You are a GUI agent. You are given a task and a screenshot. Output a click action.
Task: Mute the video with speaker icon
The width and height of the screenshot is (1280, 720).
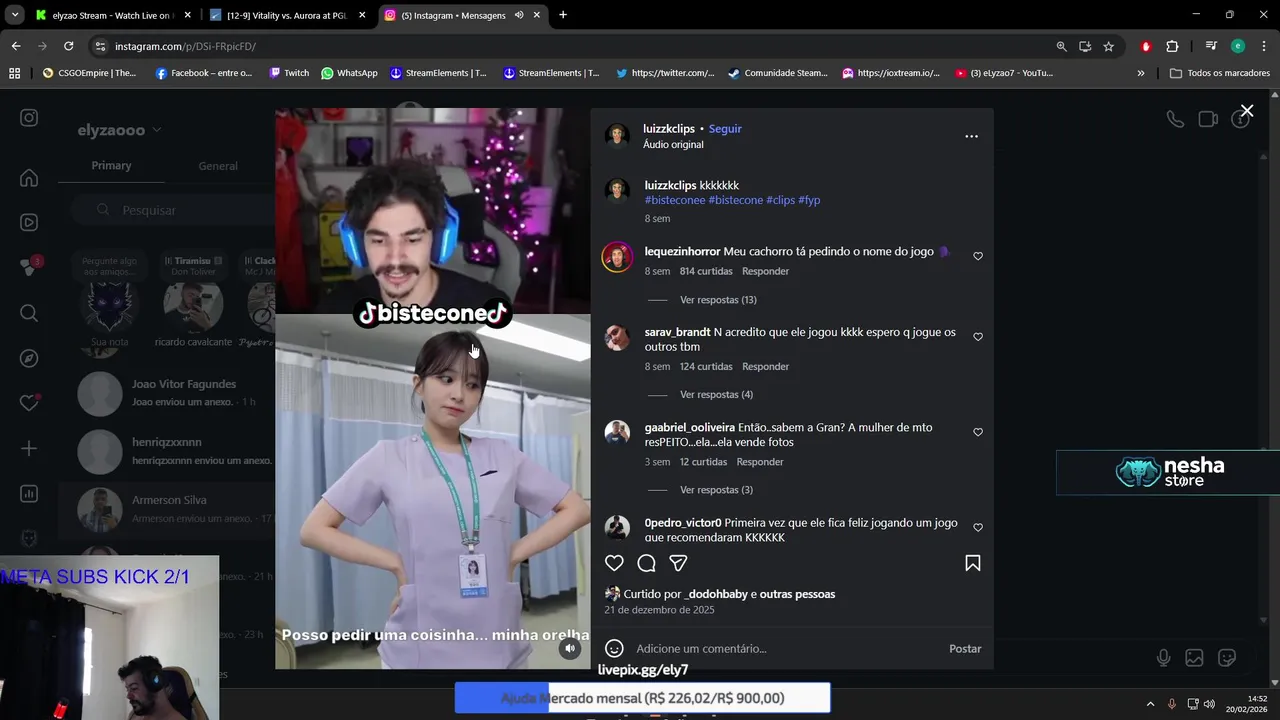point(569,648)
